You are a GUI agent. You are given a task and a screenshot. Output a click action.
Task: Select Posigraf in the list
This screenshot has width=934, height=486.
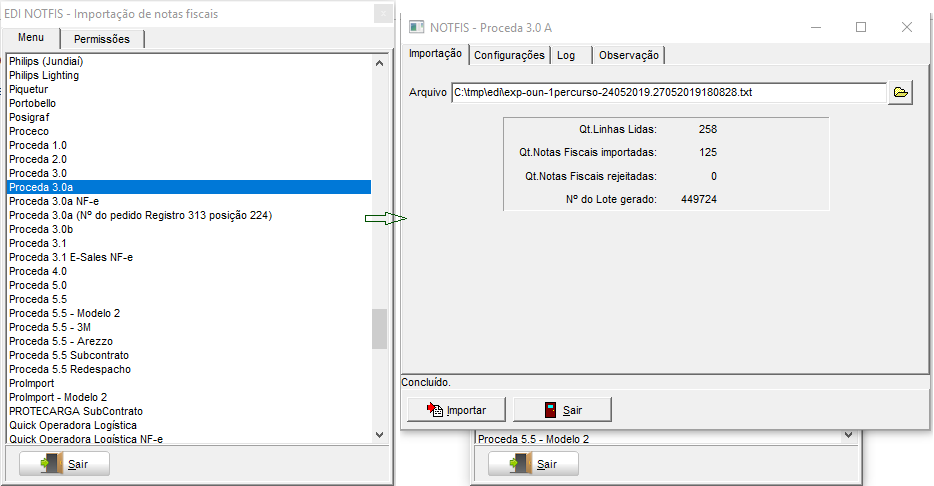pyautogui.click(x=189, y=117)
